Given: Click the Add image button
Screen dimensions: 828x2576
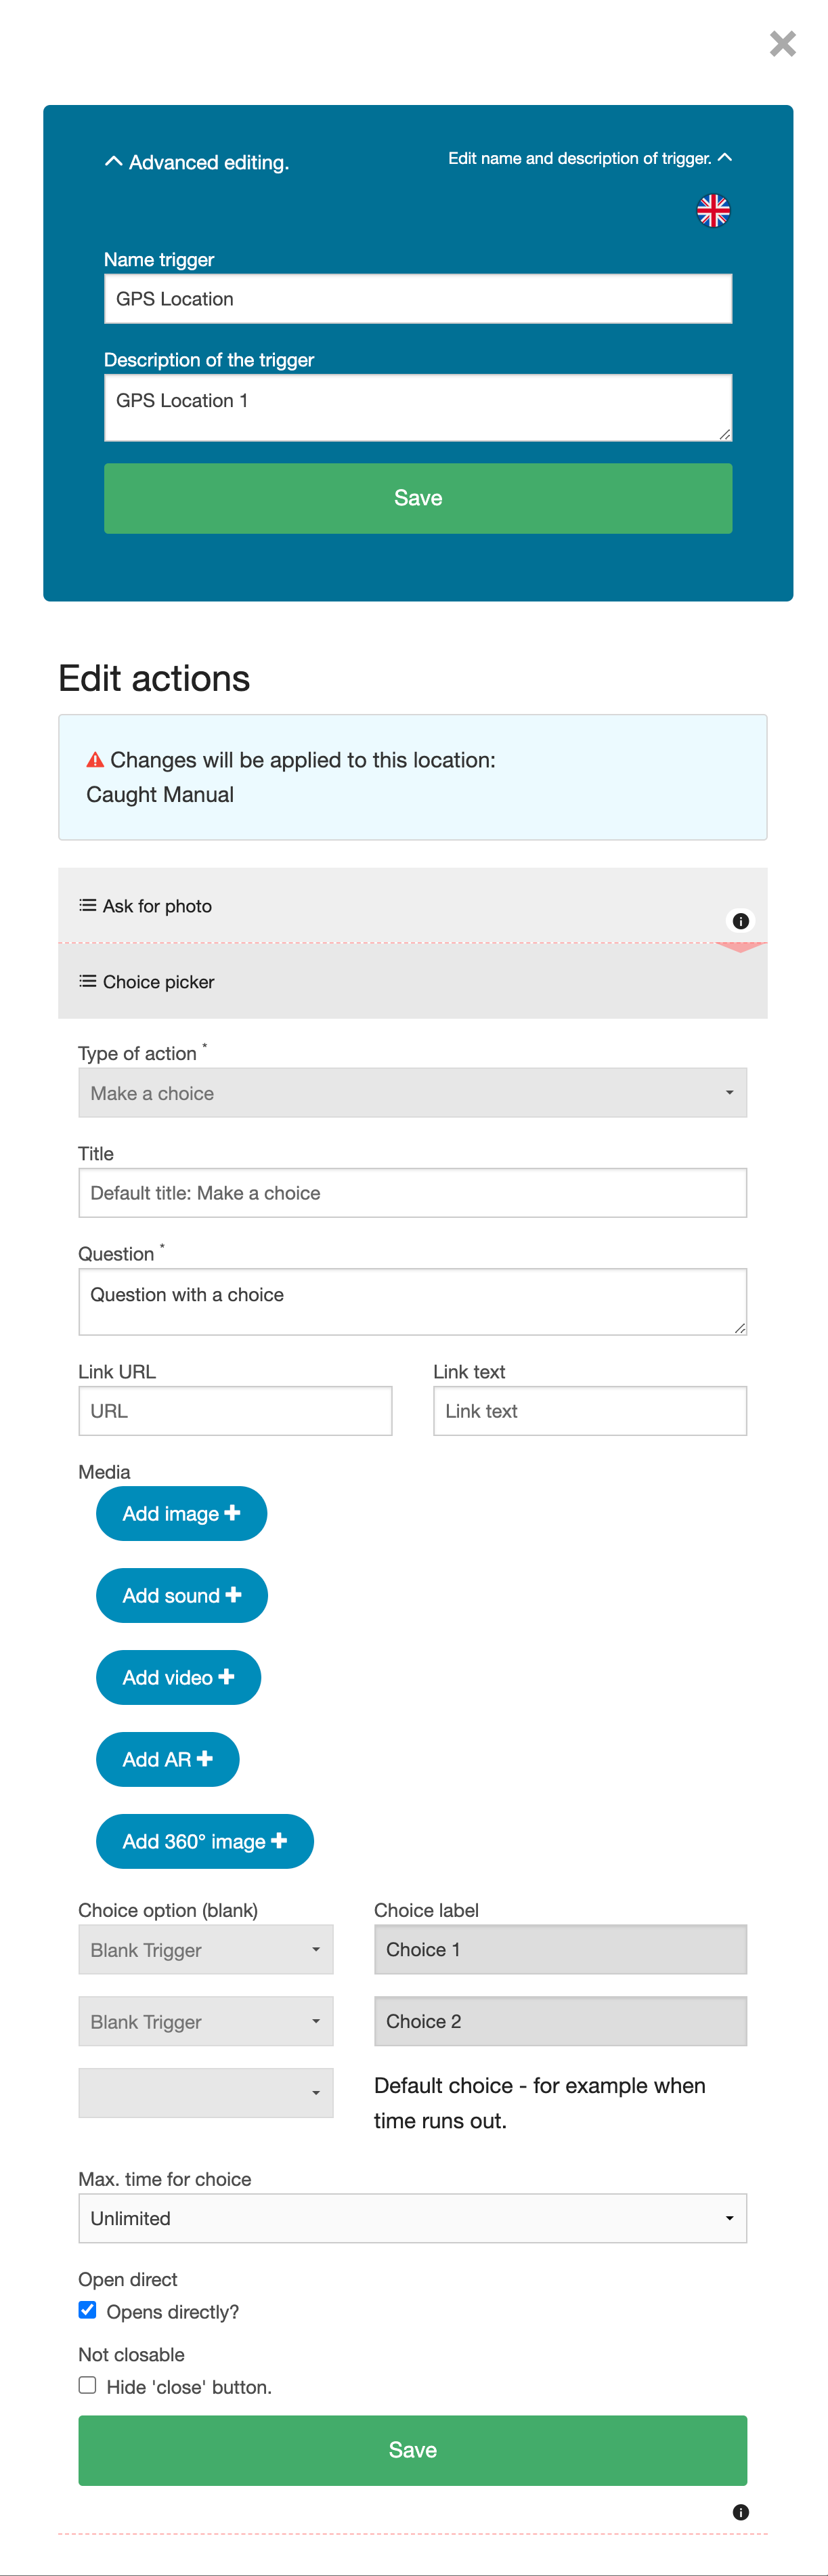Looking at the screenshot, I should point(181,1513).
